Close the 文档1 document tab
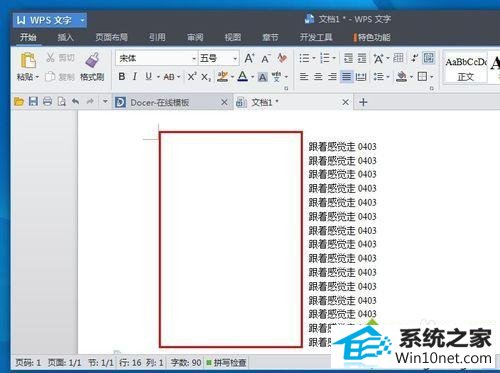This screenshot has height=373, width=500. pyautogui.click(x=346, y=102)
